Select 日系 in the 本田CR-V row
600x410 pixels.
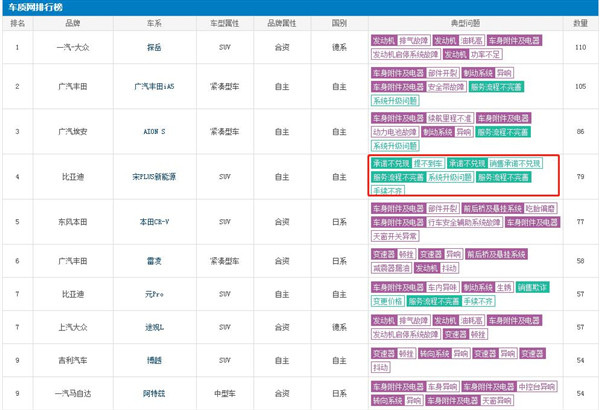tap(339, 222)
